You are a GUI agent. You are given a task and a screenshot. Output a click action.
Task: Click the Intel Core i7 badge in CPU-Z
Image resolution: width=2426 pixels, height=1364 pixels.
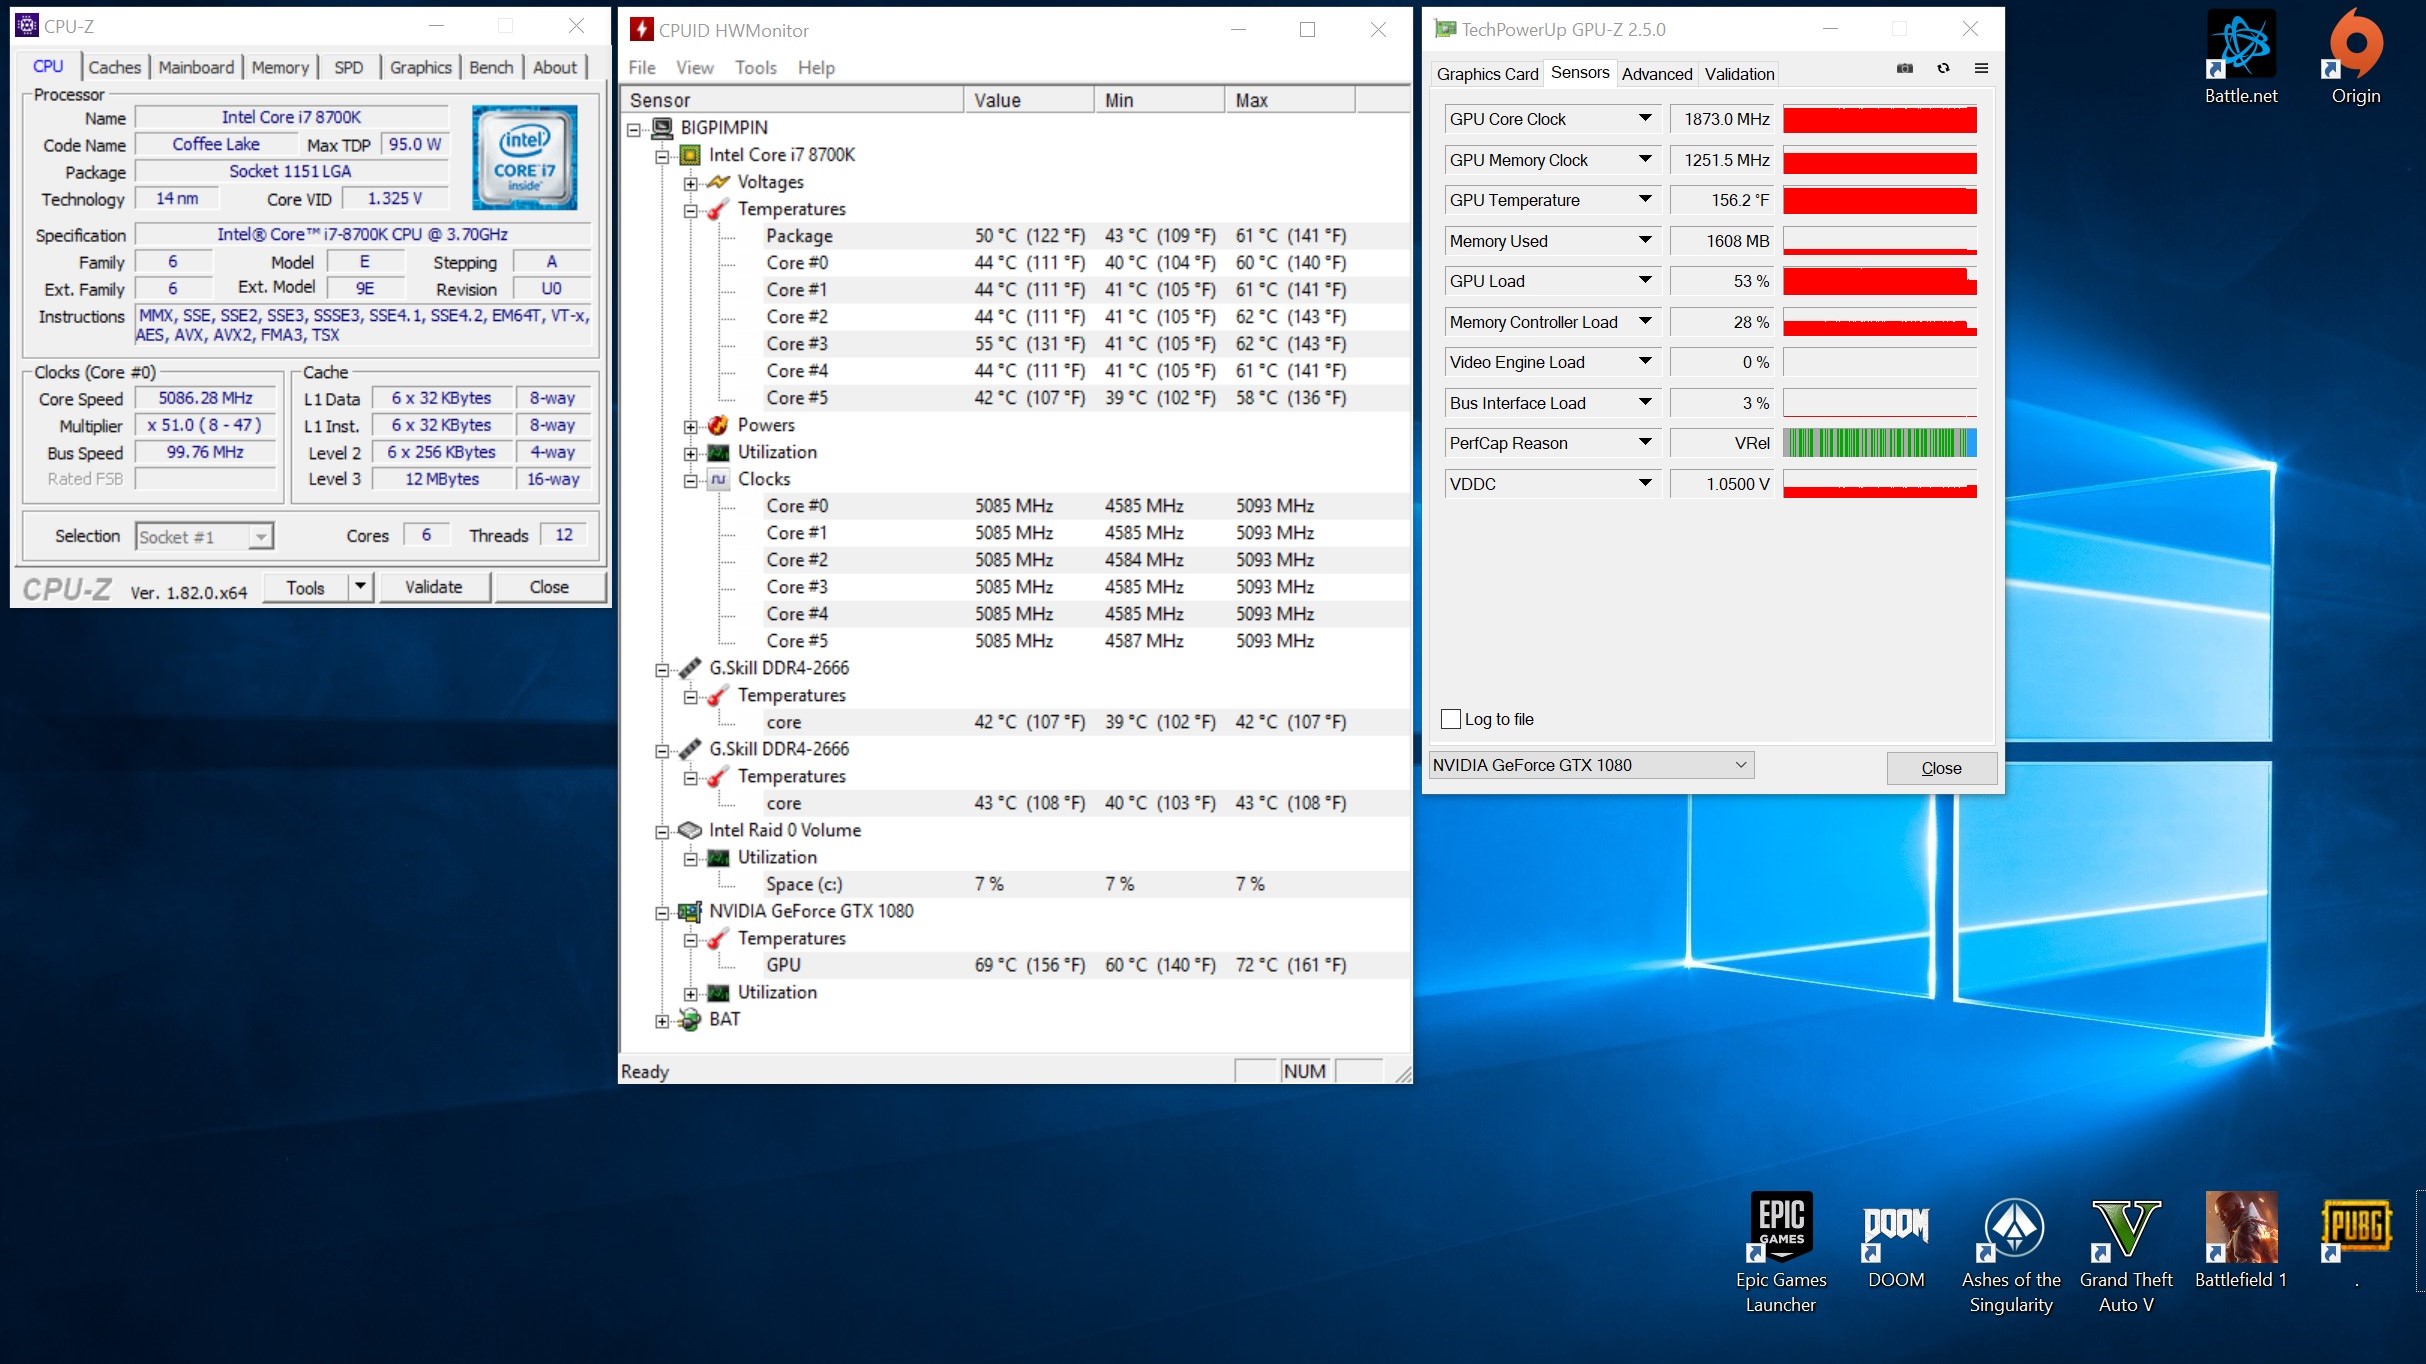click(525, 157)
